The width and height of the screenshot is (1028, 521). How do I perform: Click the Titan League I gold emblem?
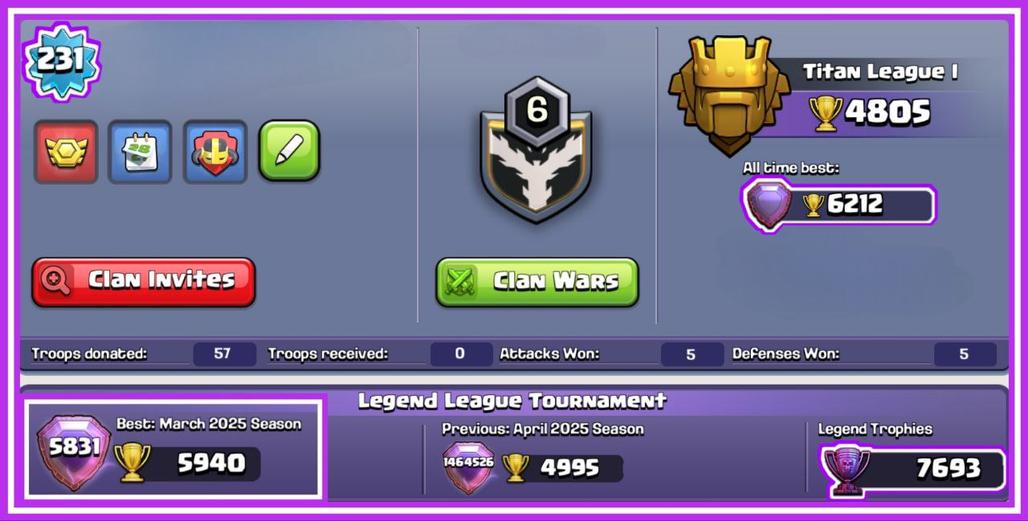[x=729, y=94]
